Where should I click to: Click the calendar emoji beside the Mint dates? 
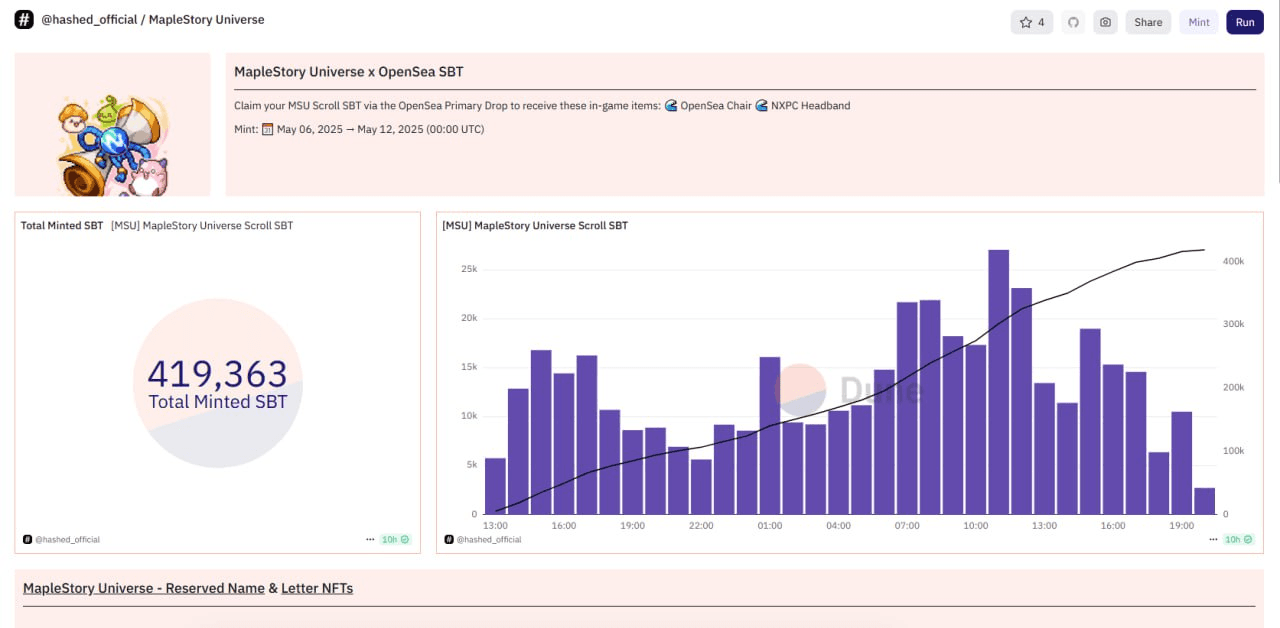(267, 129)
